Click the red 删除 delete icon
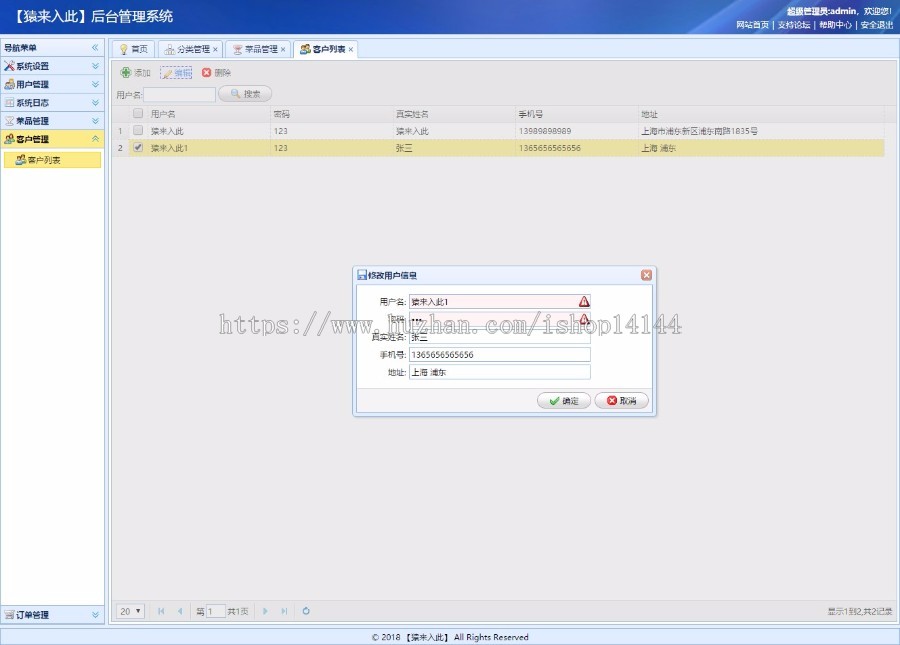Viewport: 900px width, 645px height. pos(207,73)
